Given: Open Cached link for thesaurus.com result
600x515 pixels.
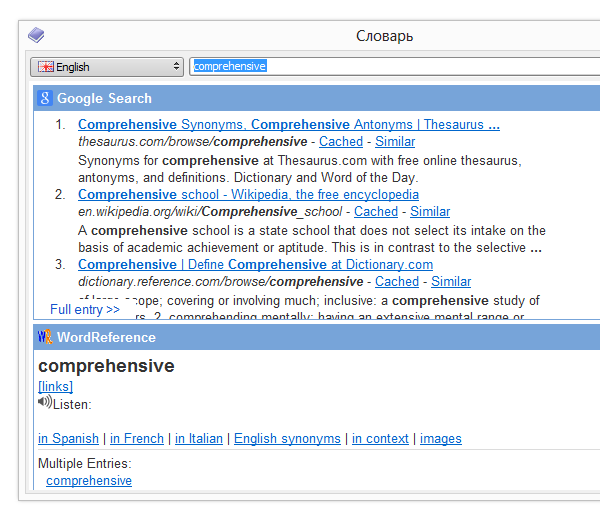Looking at the screenshot, I should pyautogui.click(x=341, y=142).
